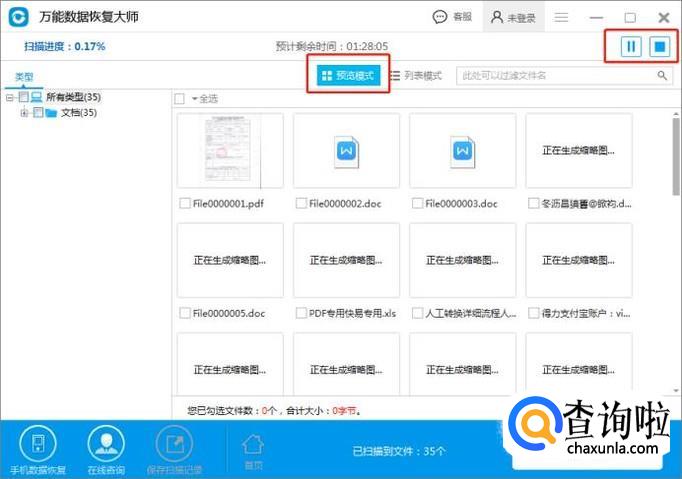Viewport: 682px width, 479px height.
Task: Check the 所有类型(35) checkbox
Action: pyautogui.click(x=23, y=97)
